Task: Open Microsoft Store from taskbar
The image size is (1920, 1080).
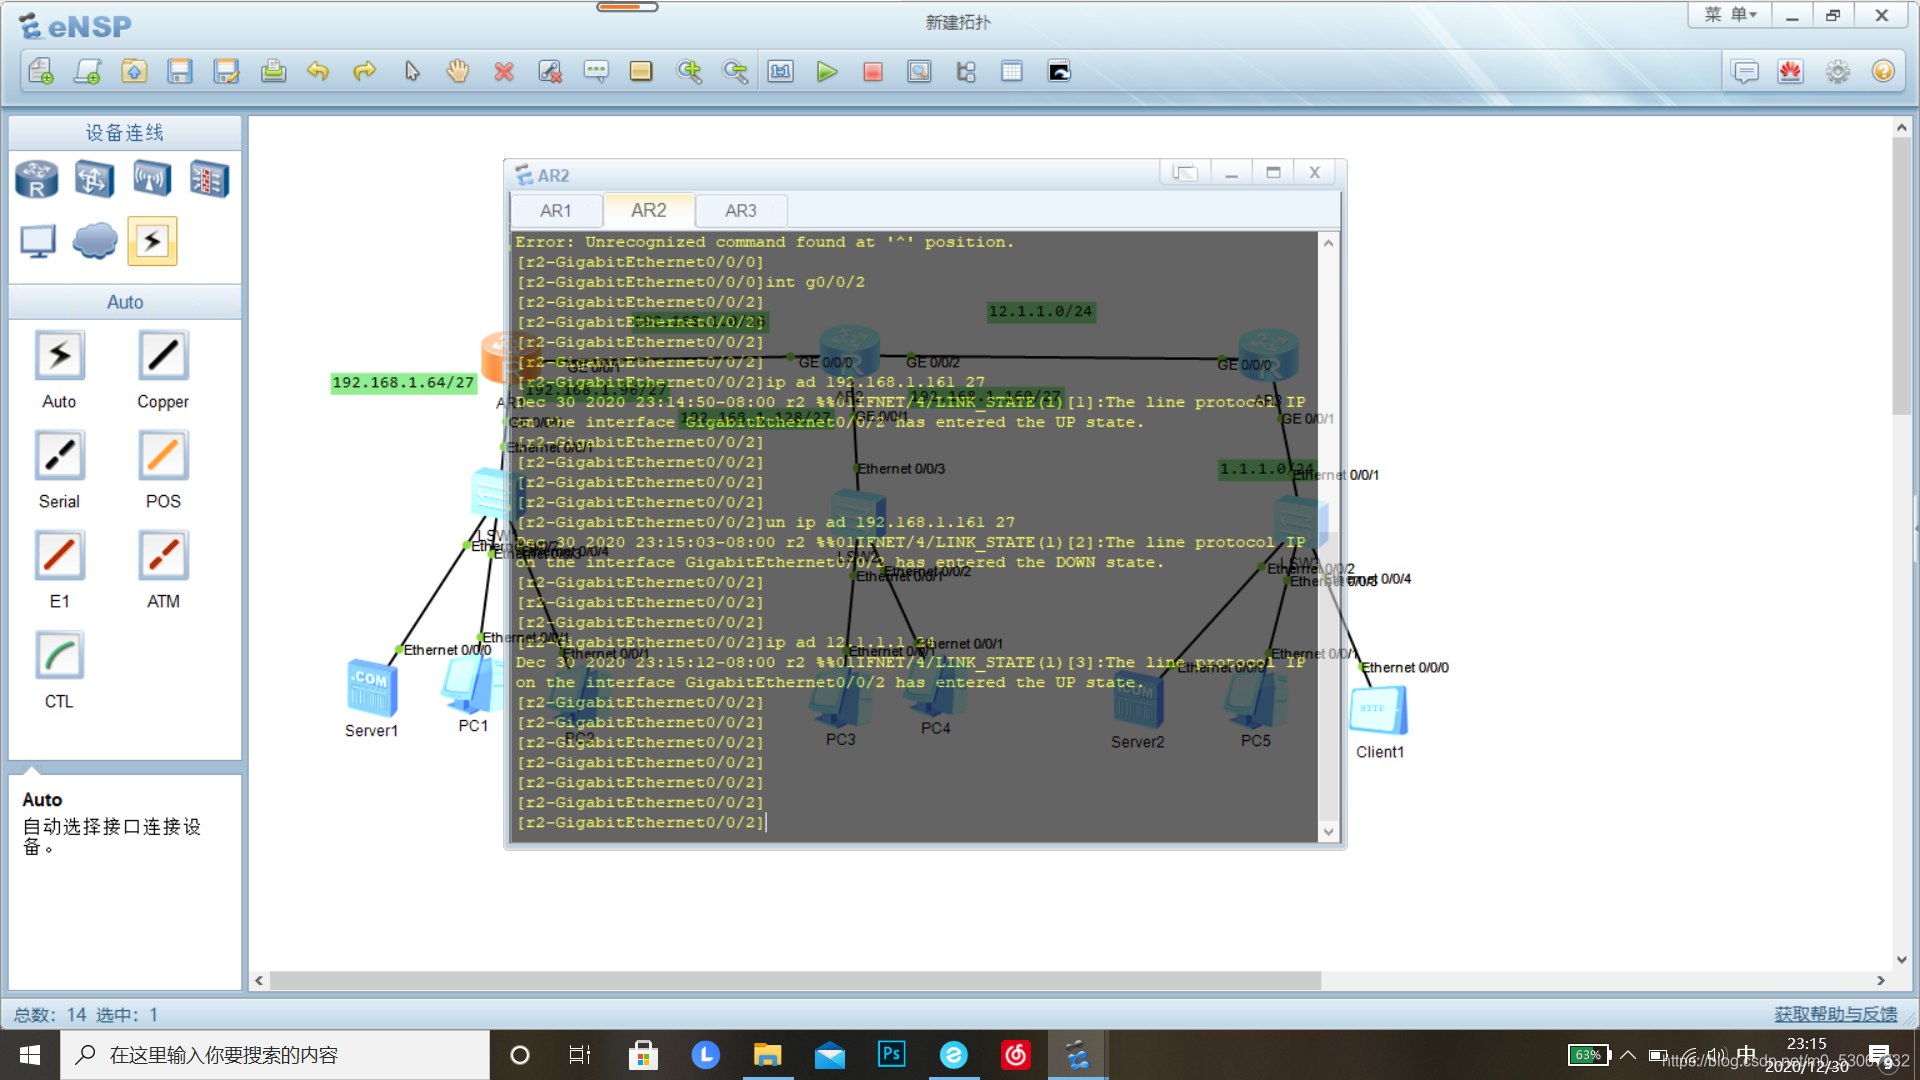Action: pos(643,1055)
